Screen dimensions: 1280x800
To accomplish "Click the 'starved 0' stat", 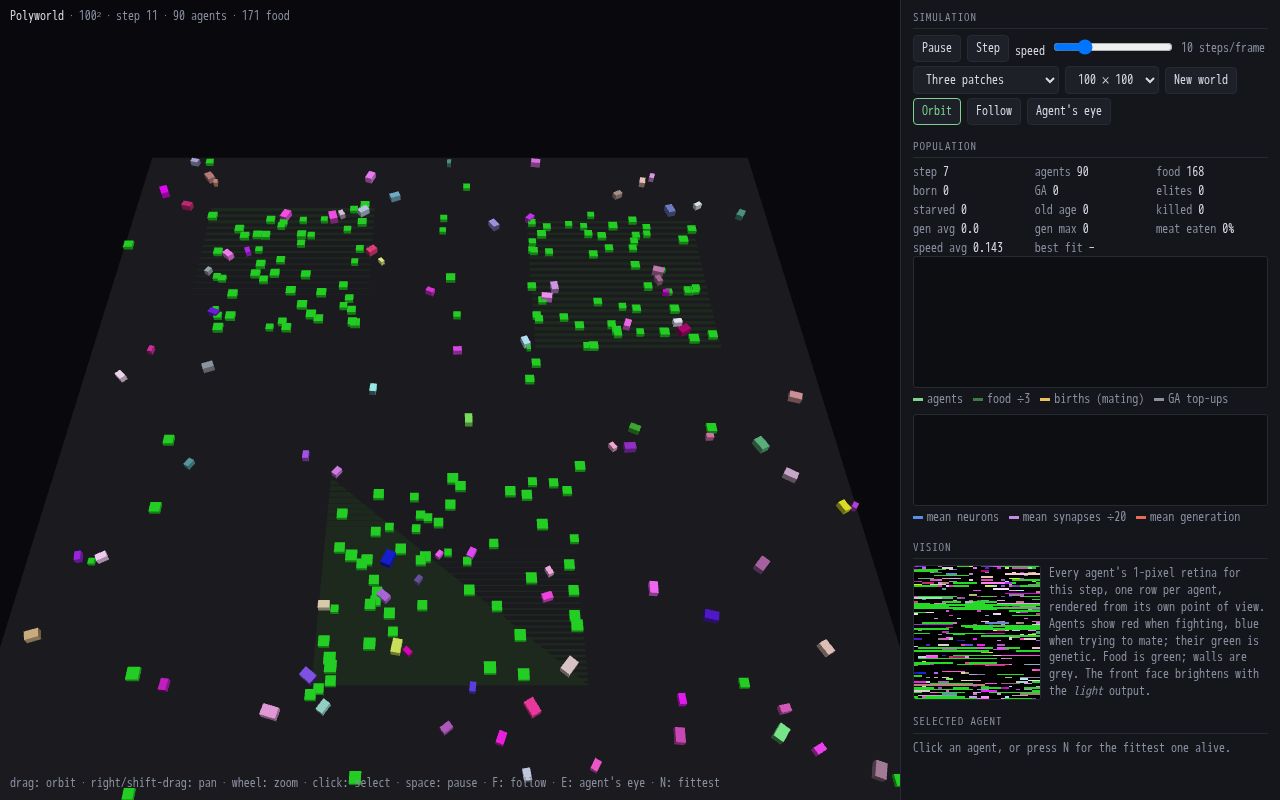I will point(940,210).
